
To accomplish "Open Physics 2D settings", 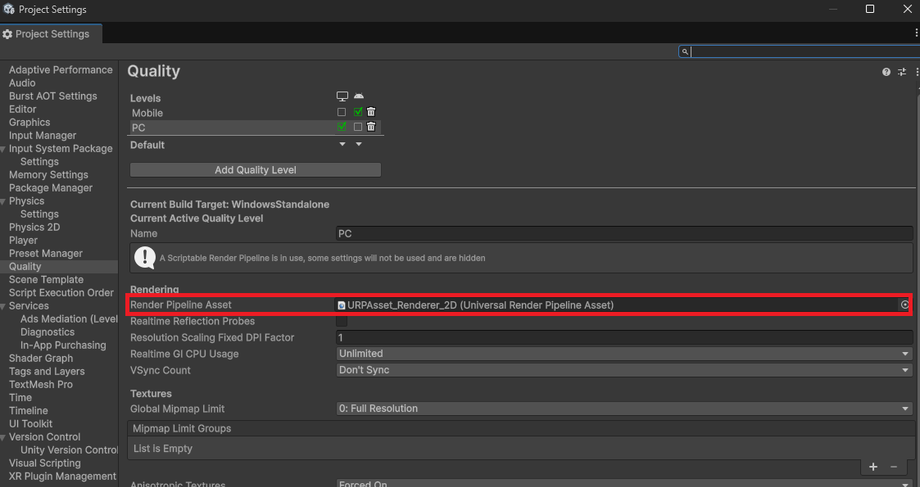I will pos(34,227).
